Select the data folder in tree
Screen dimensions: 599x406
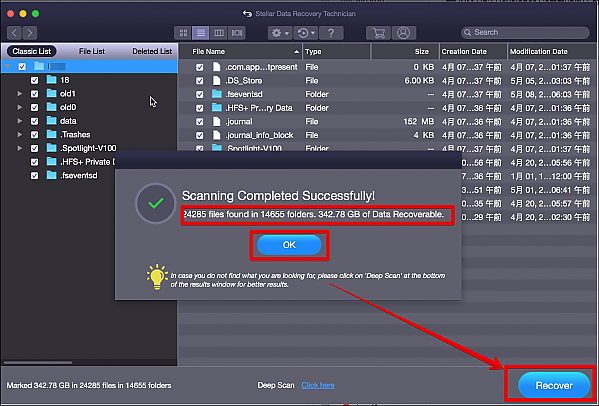pyautogui.click(x=68, y=121)
